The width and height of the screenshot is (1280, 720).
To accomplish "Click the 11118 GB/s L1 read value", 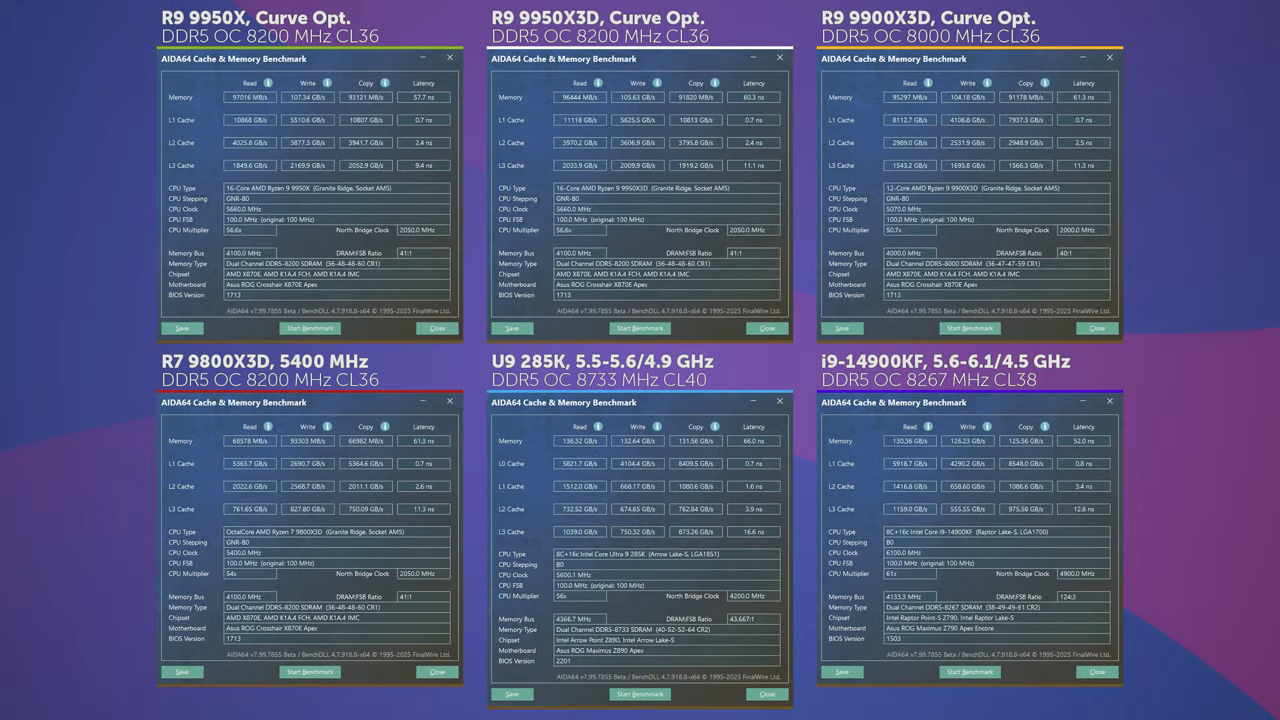I will pyautogui.click(x=579, y=120).
